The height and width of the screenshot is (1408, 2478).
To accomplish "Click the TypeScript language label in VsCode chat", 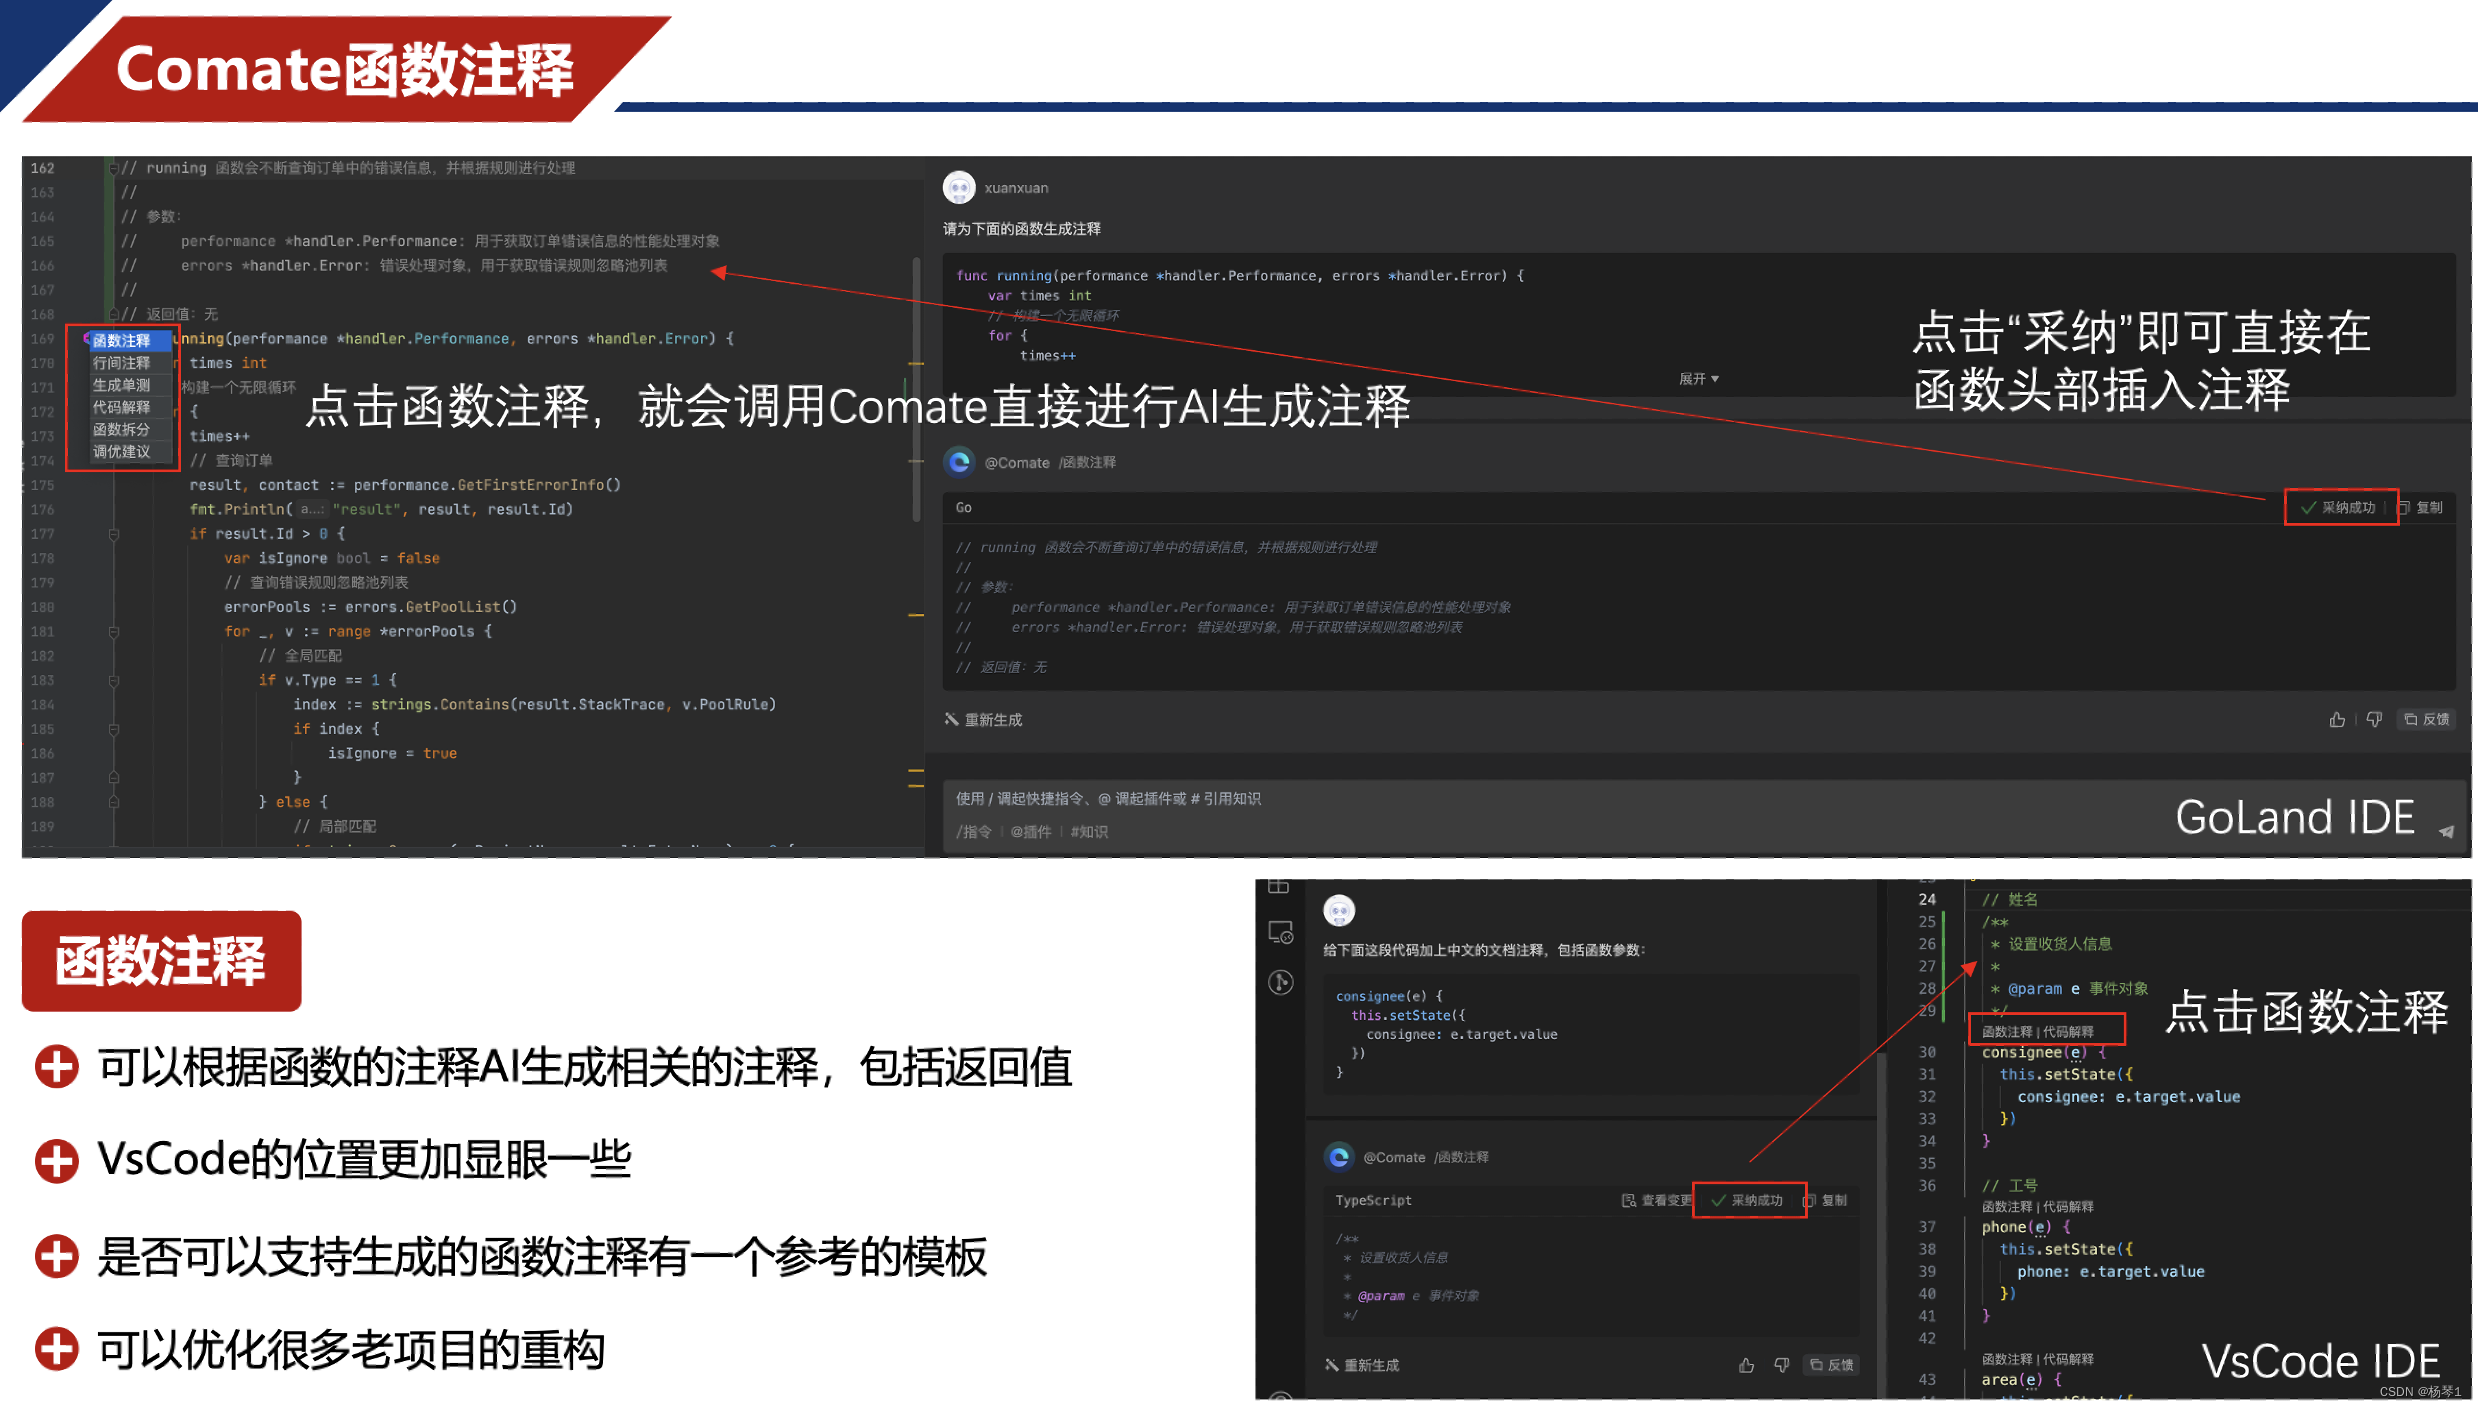I will point(1373,1200).
